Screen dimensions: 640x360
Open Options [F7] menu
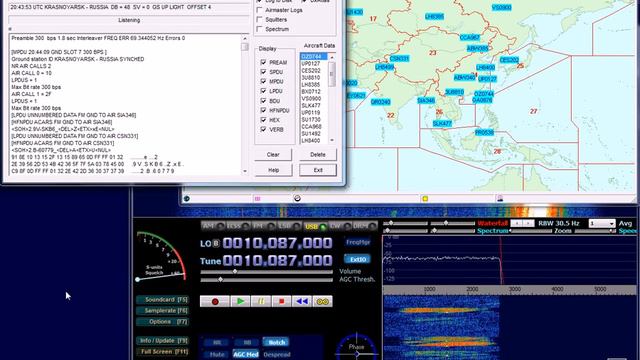click(x=162, y=322)
